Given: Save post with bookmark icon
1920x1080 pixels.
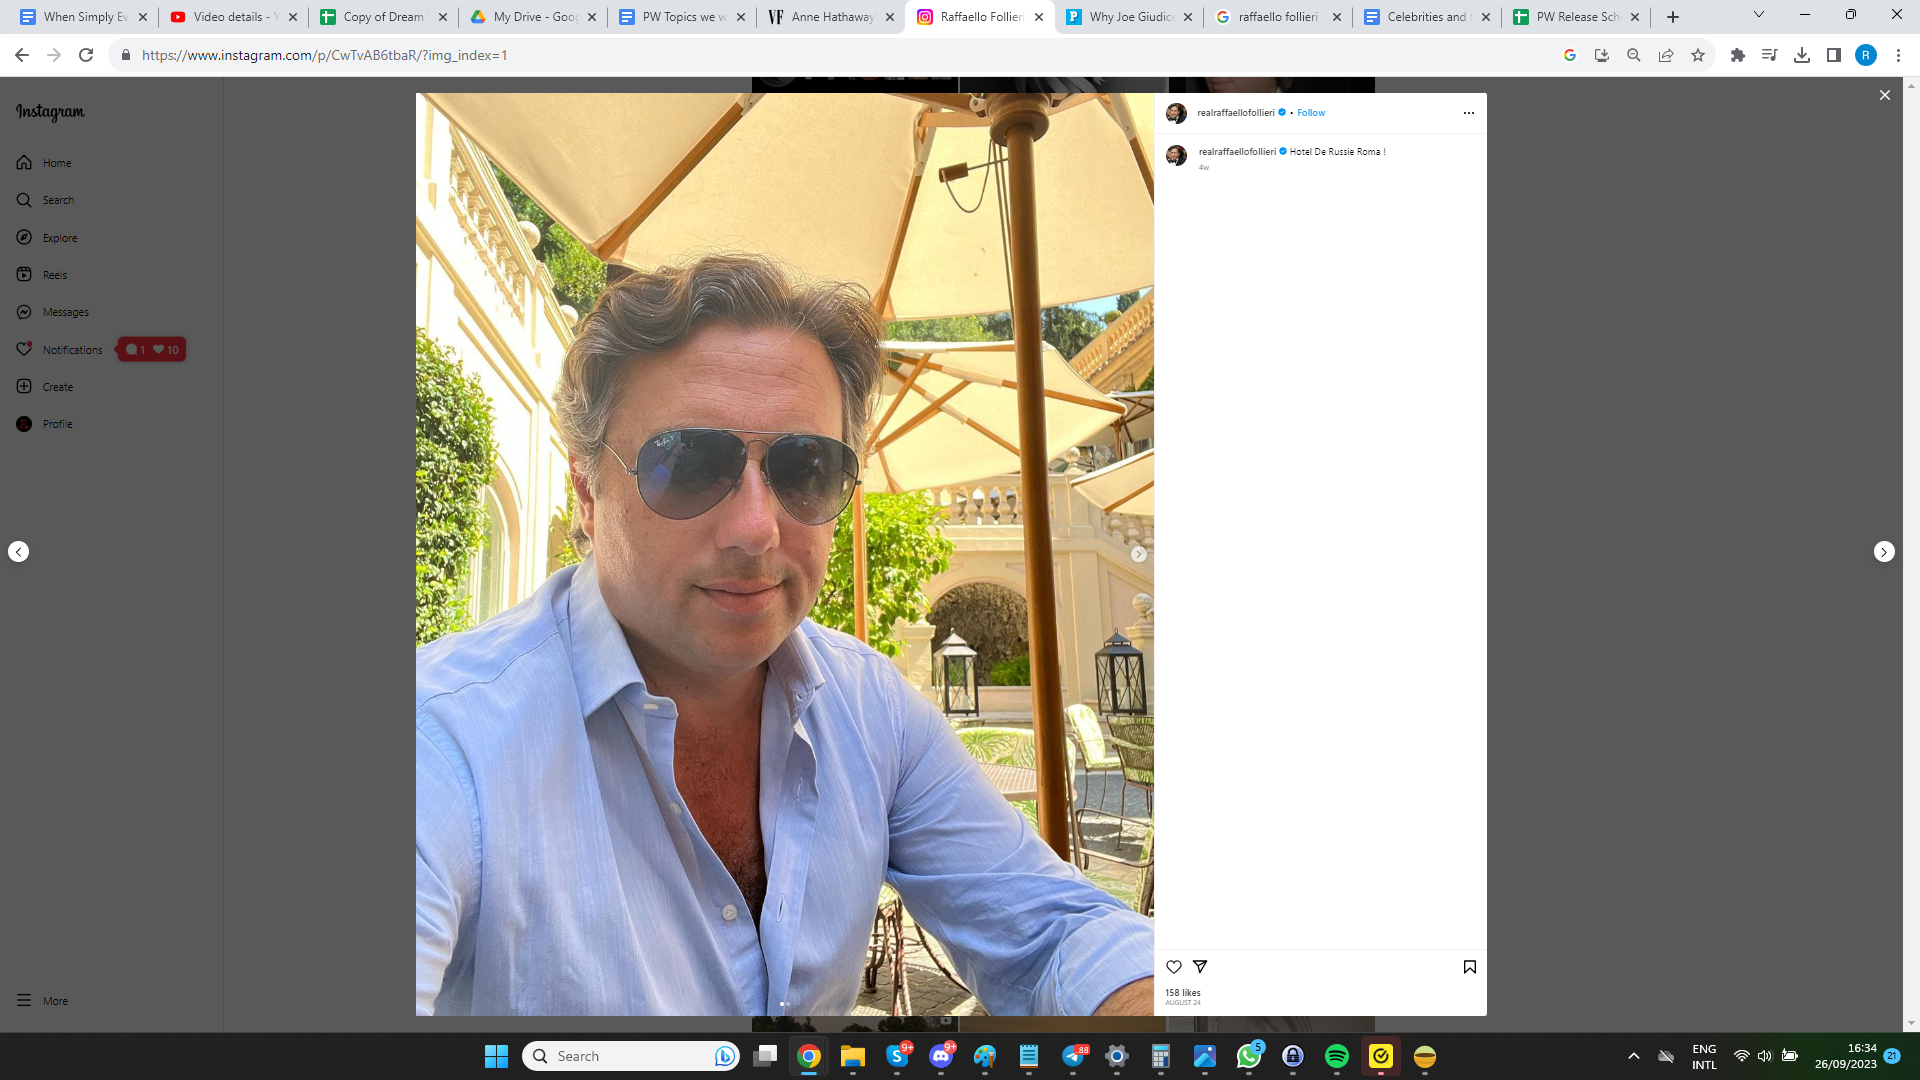Looking at the screenshot, I should point(1469,967).
